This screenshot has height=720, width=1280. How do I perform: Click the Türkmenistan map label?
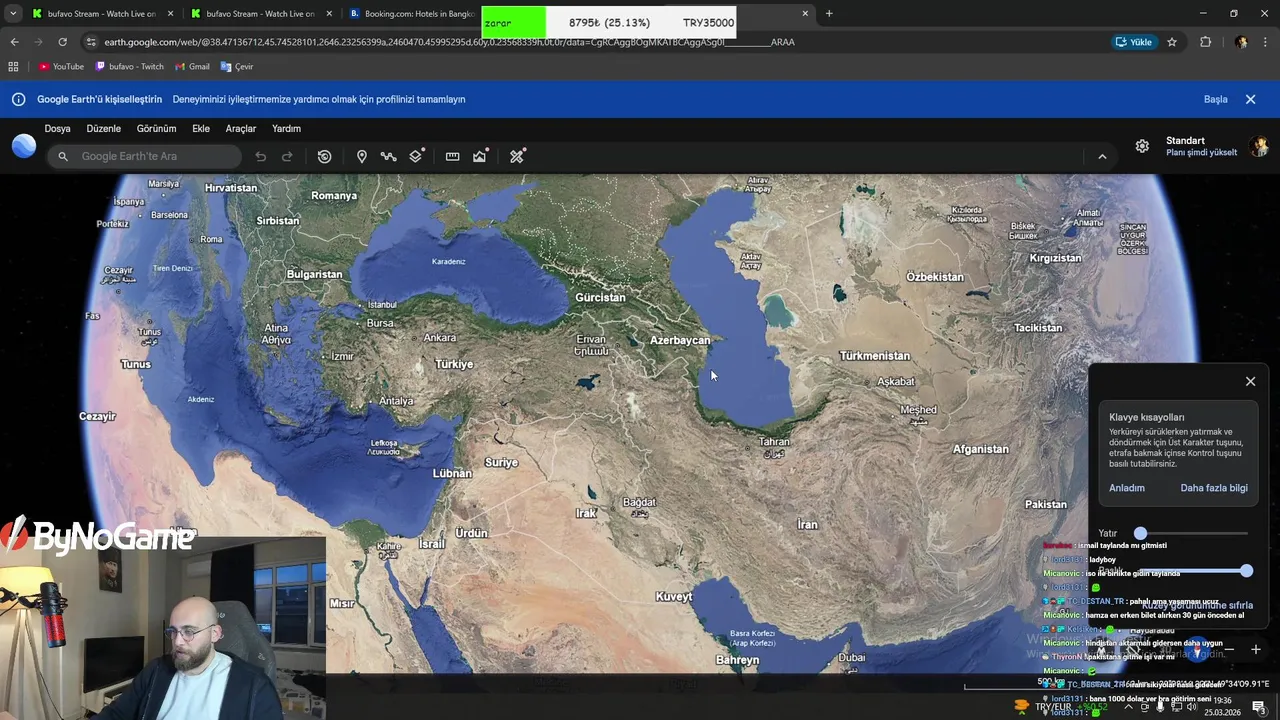coord(875,355)
